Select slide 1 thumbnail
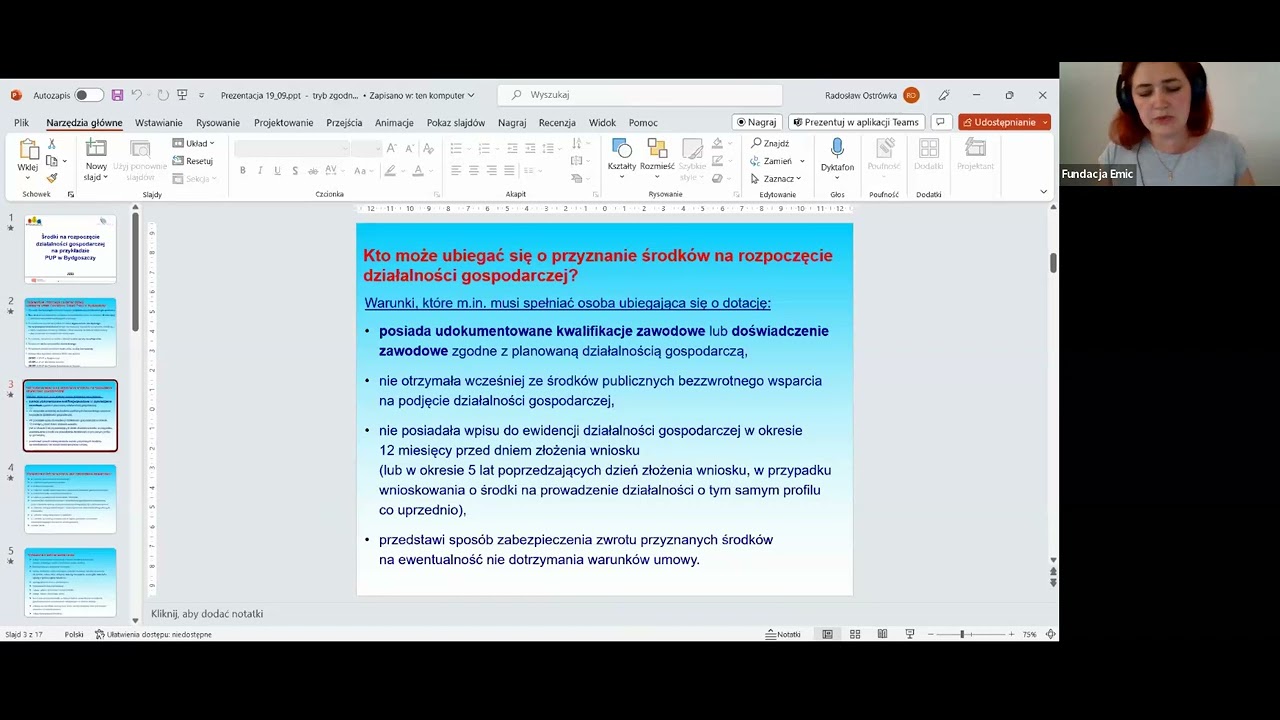 (x=70, y=249)
